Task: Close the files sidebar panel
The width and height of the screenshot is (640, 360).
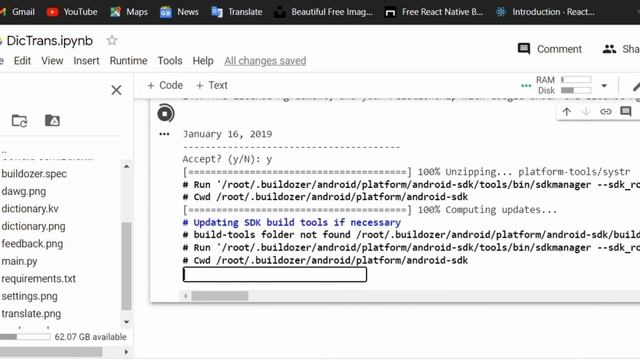Action: [x=116, y=90]
